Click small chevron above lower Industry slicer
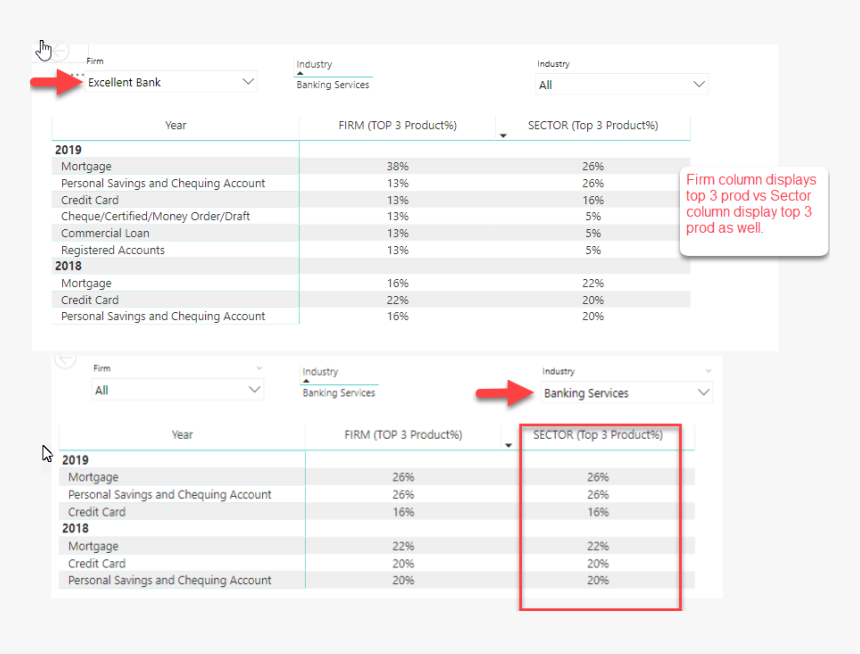This screenshot has height=654, width=860. click(708, 371)
